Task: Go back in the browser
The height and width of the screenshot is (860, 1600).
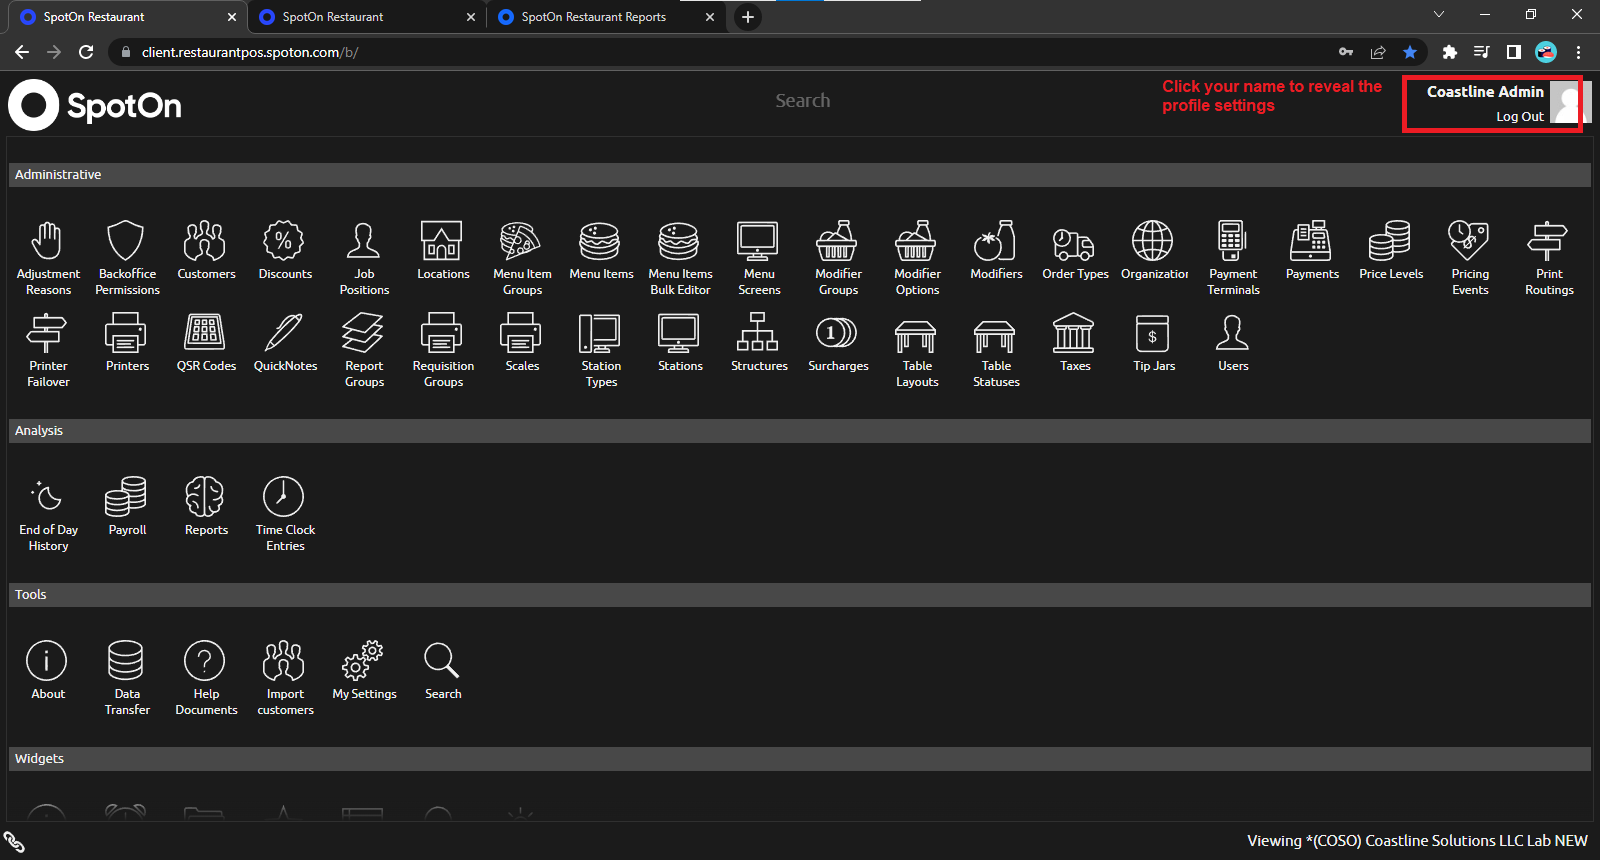Action: pyautogui.click(x=22, y=52)
